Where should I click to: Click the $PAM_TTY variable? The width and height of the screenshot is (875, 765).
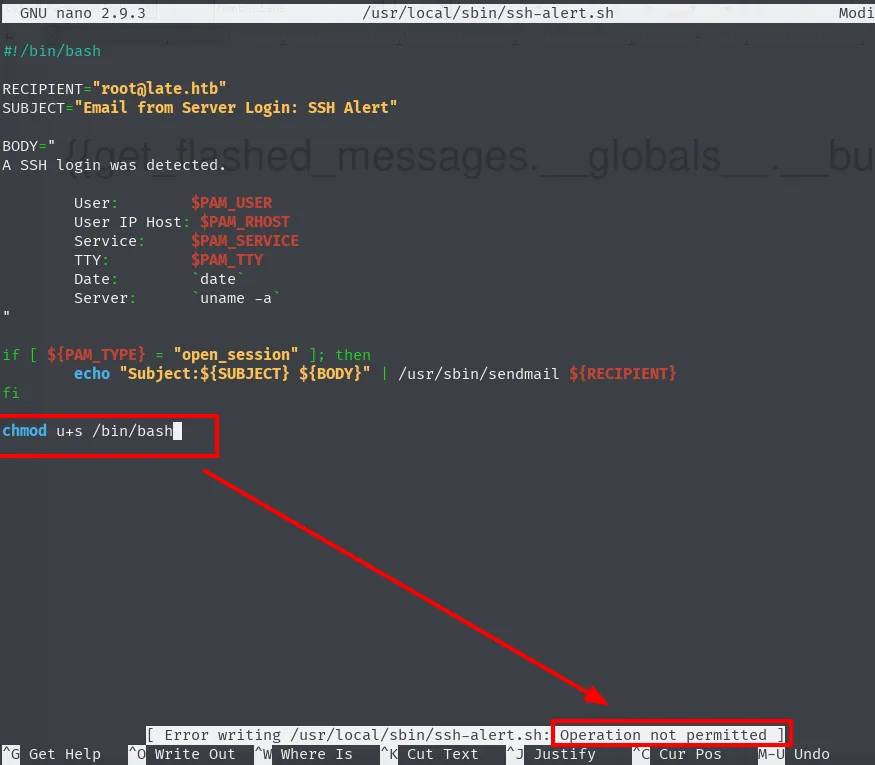click(x=227, y=259)
